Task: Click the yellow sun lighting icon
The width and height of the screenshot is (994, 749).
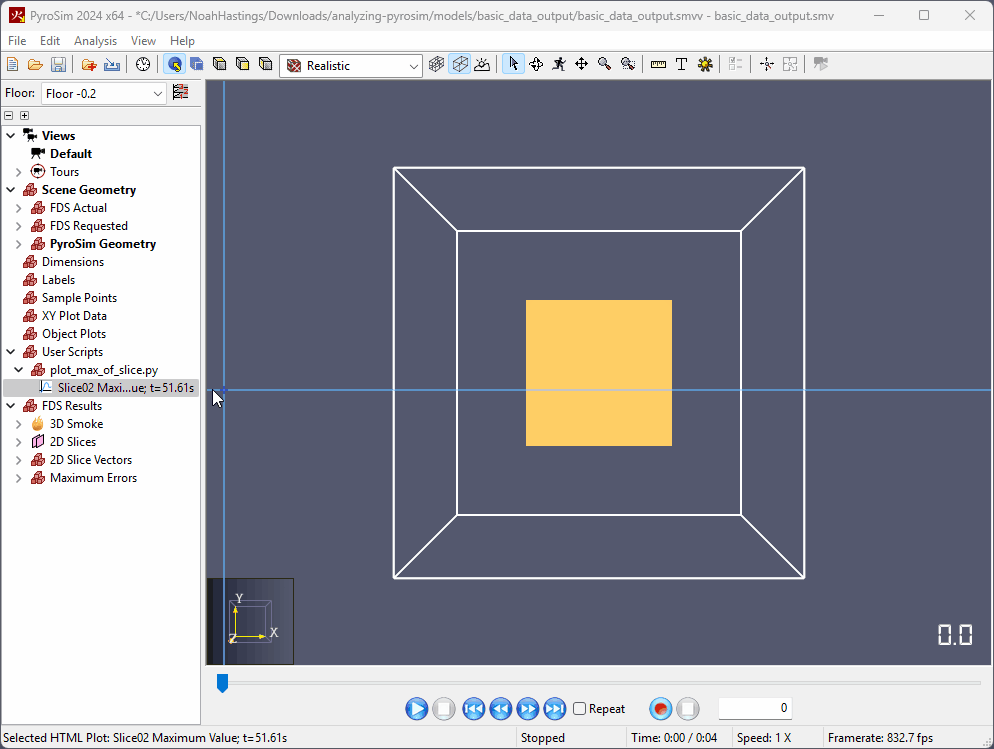Action: click(x=705, y=65)
